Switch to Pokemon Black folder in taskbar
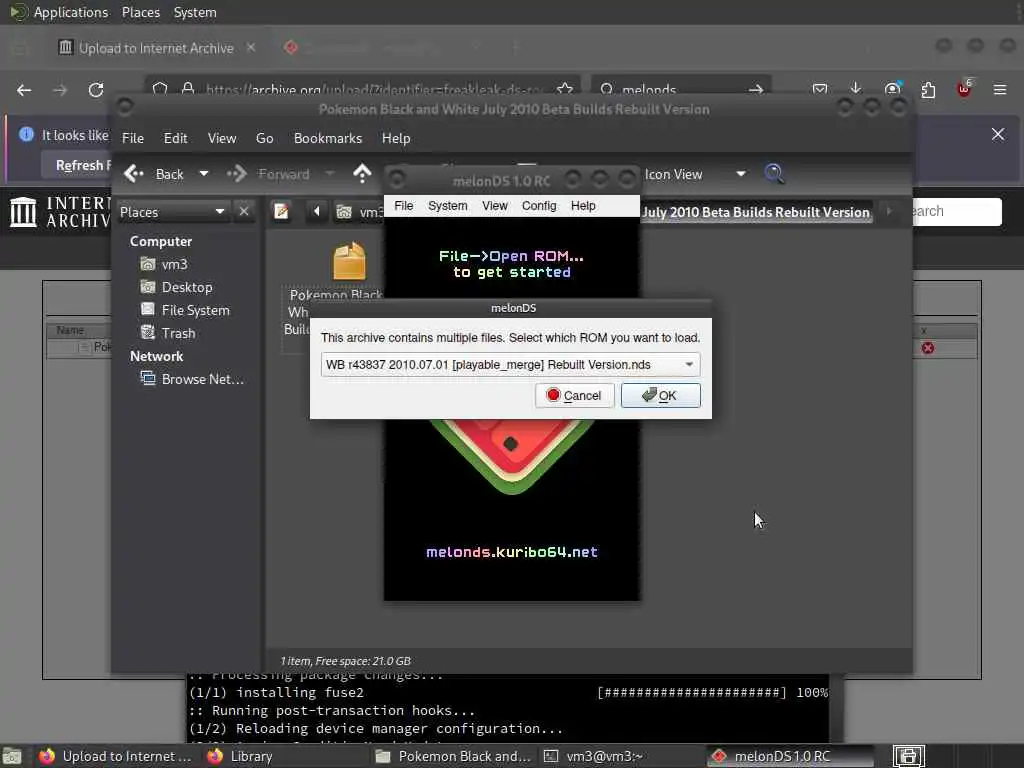This screenshot has height=768, width=1024. [x=454, y=756]
